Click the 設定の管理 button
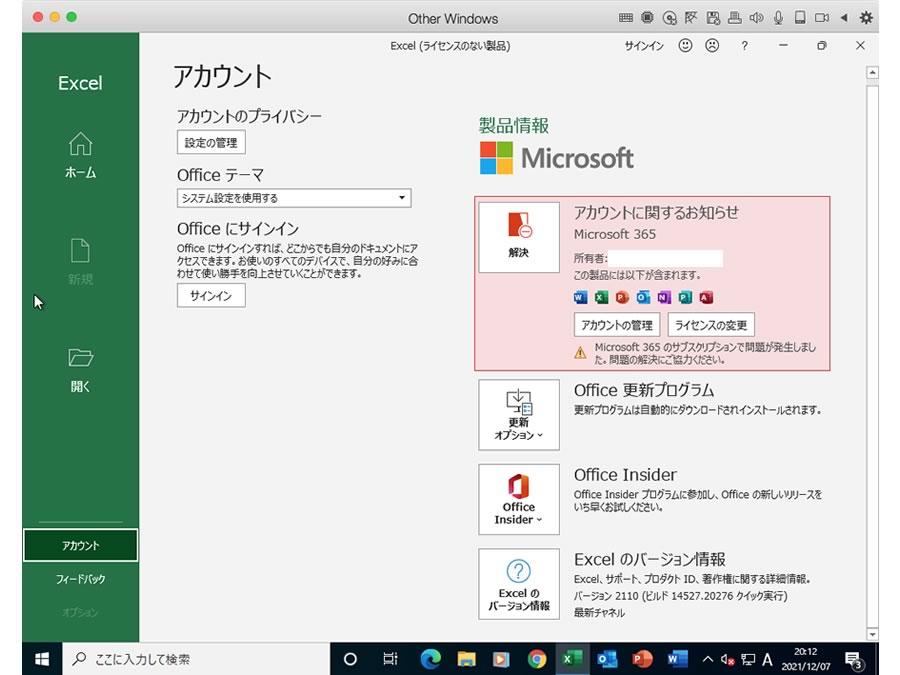 [x=211, y=142]
